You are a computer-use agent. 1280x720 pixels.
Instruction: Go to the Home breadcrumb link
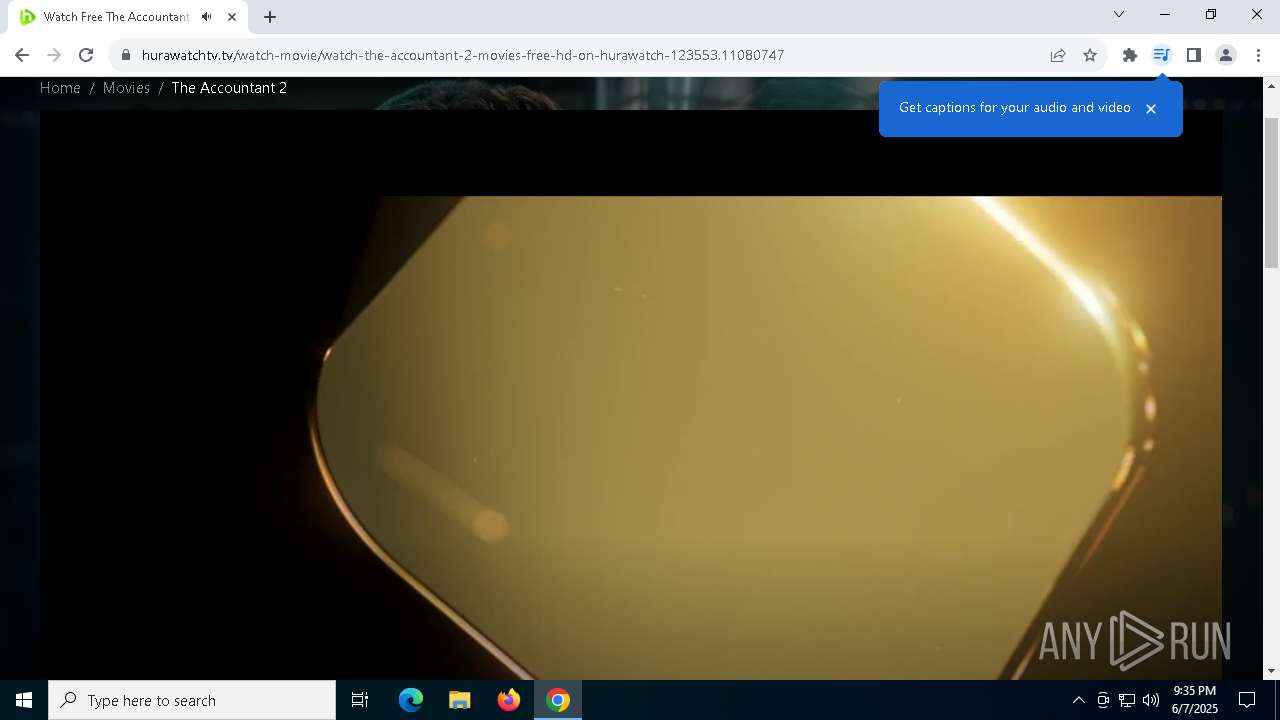click(x=60, y=88)
